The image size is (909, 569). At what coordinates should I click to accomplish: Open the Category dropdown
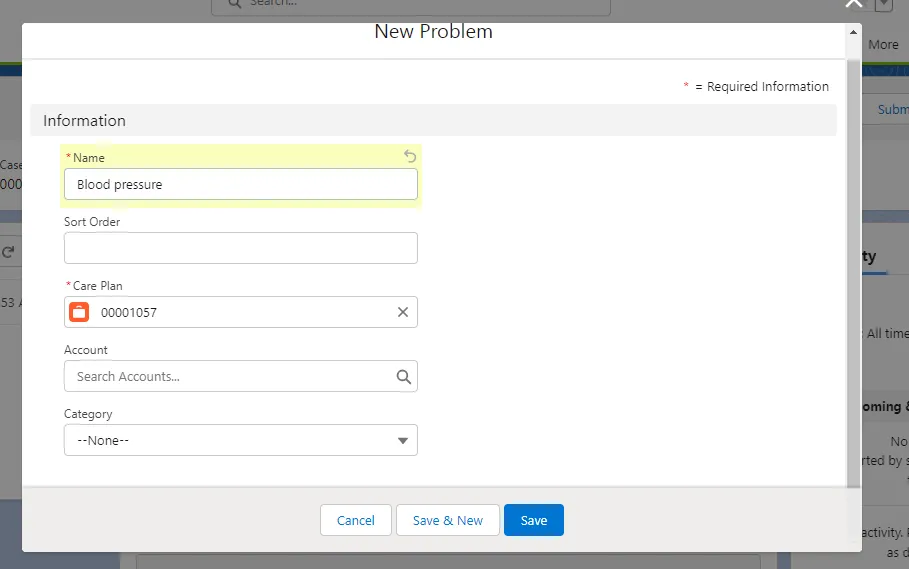point(241,440)
